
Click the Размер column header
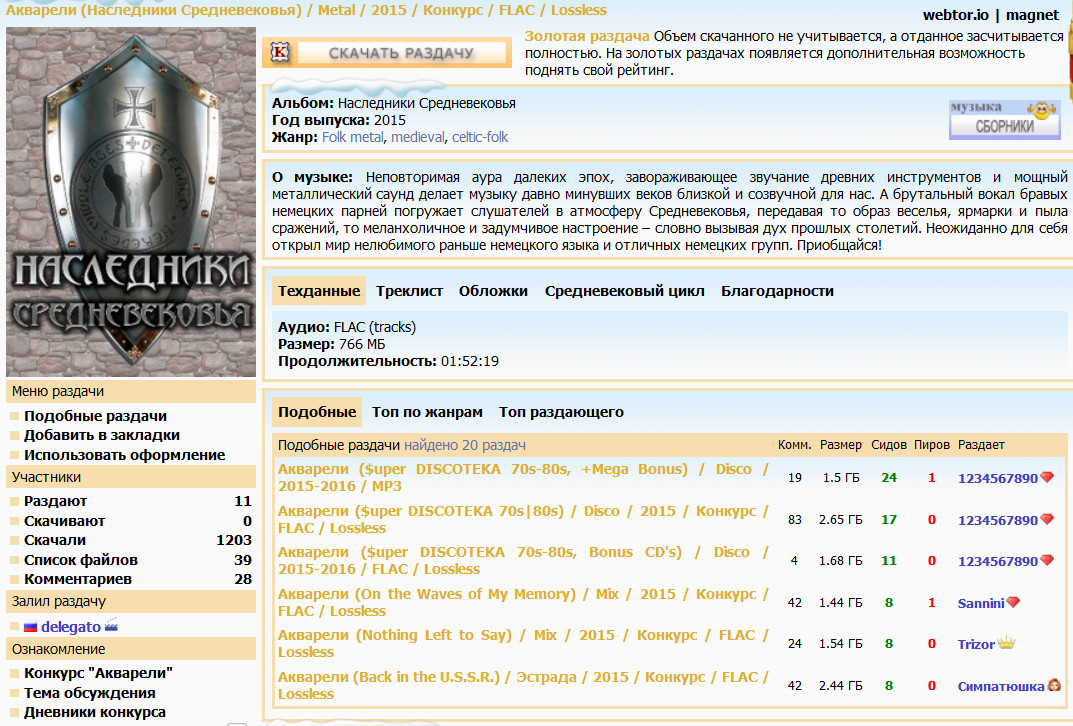coord(841,445)
